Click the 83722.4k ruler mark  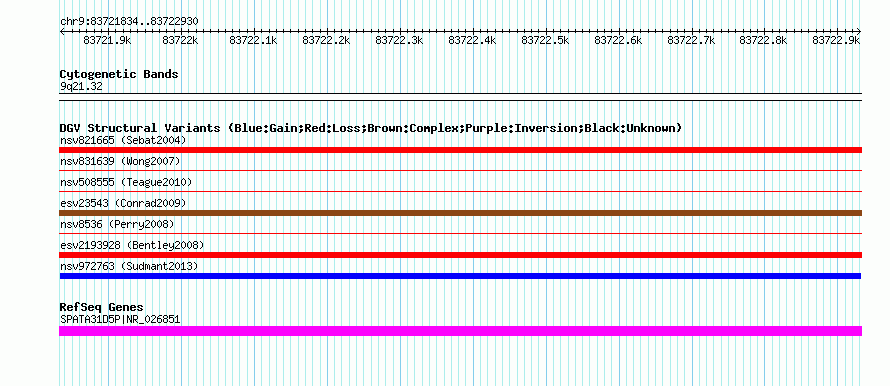point(472,40)
